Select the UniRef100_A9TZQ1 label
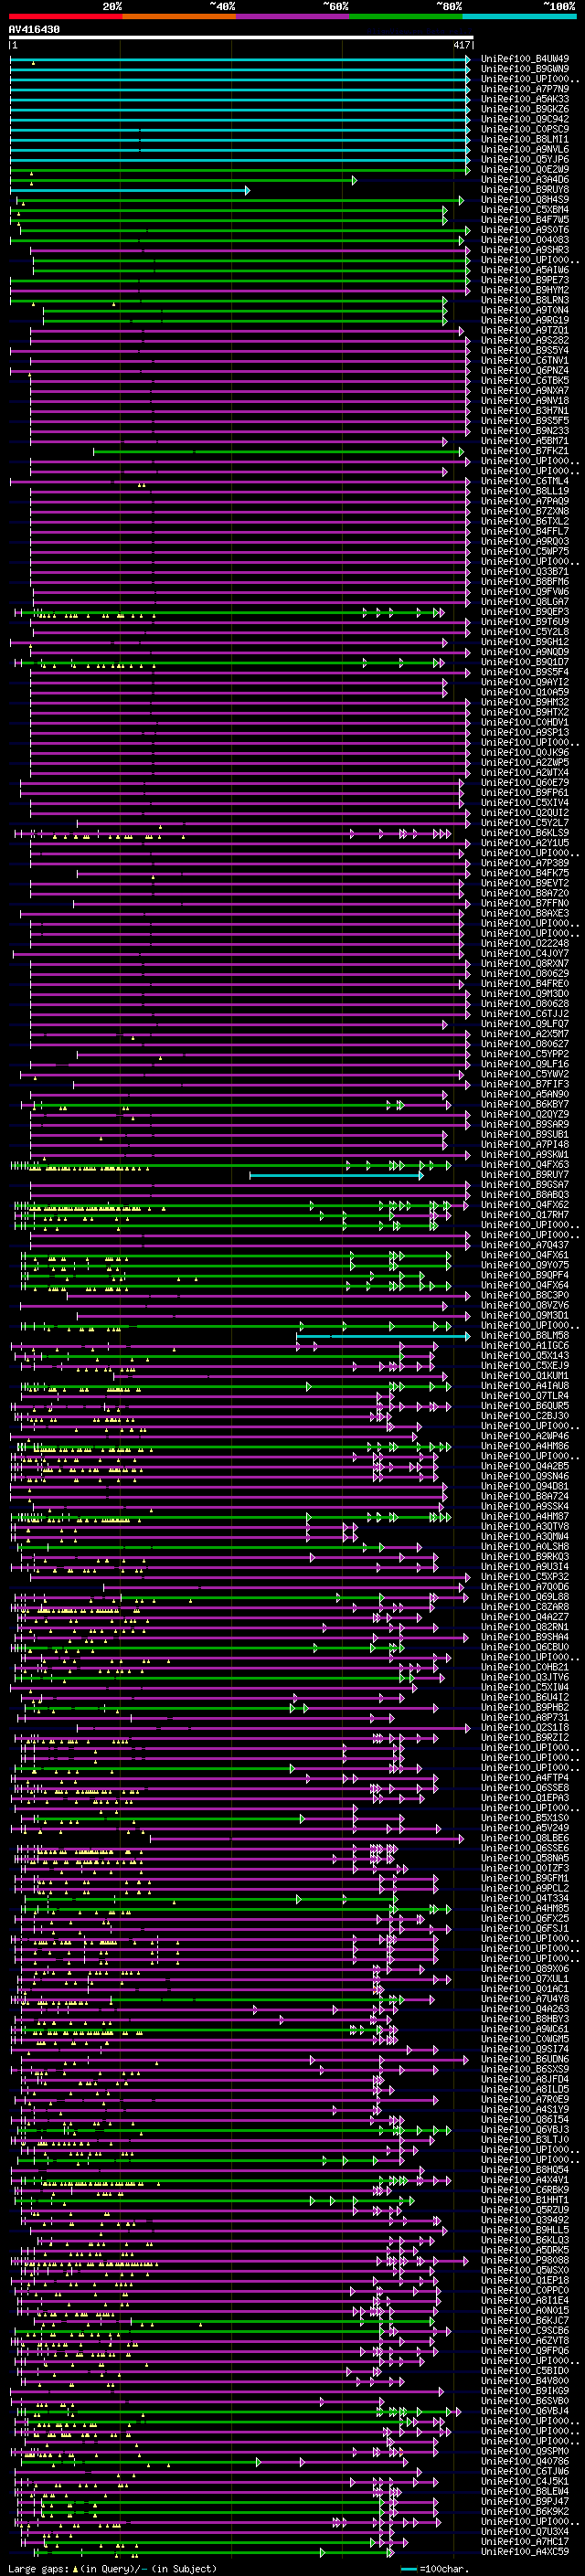Viewport: 585px width, 2576px height. [525, 330]
